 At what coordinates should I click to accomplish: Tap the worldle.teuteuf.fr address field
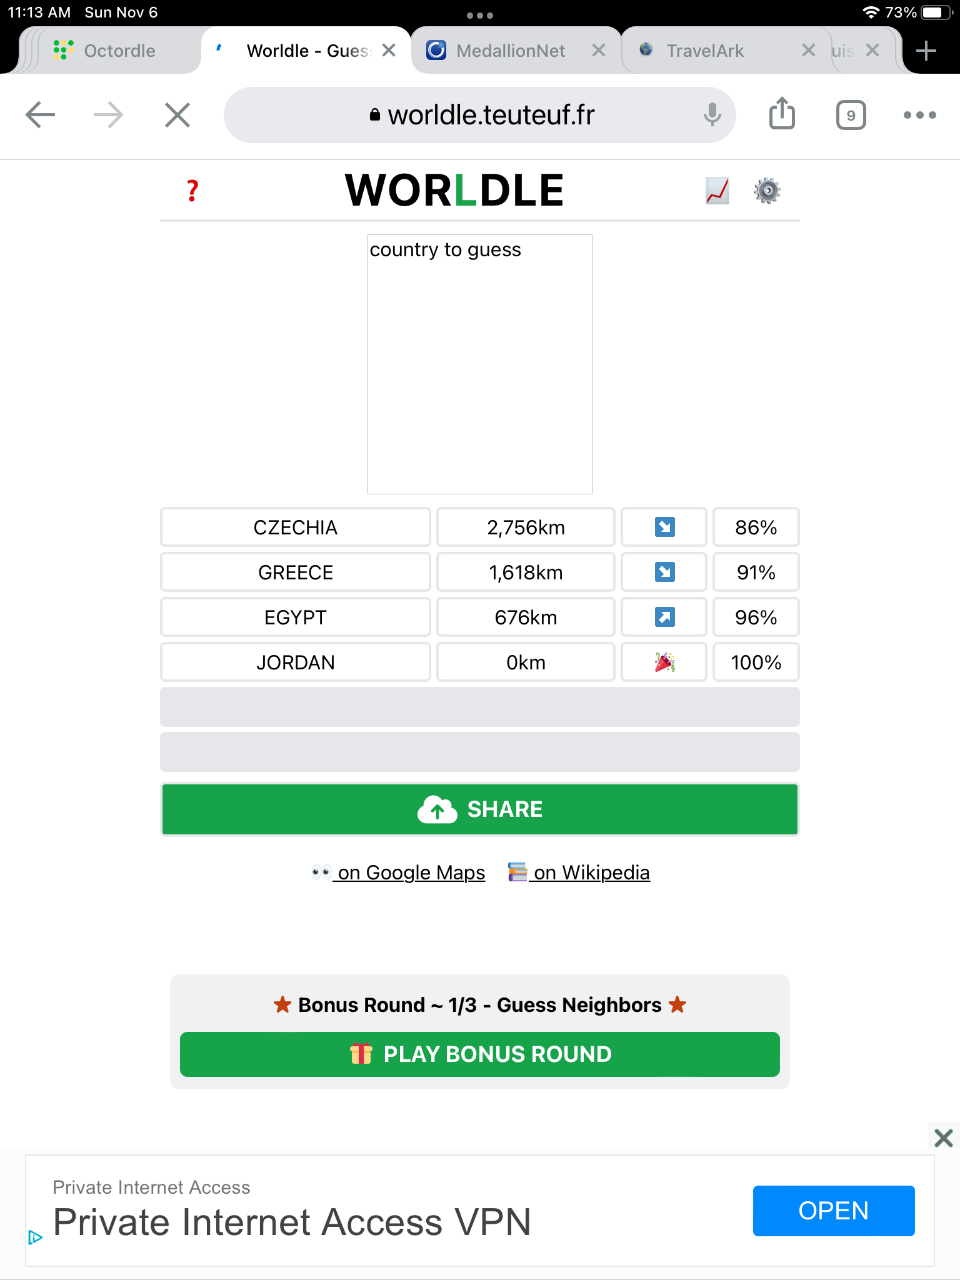click(480, 115)
